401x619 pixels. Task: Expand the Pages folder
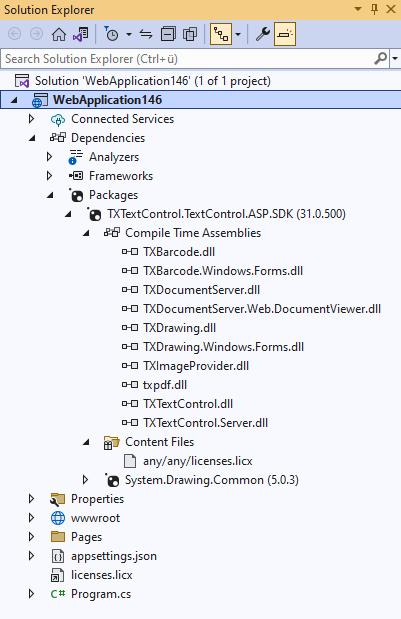point(32,536)
